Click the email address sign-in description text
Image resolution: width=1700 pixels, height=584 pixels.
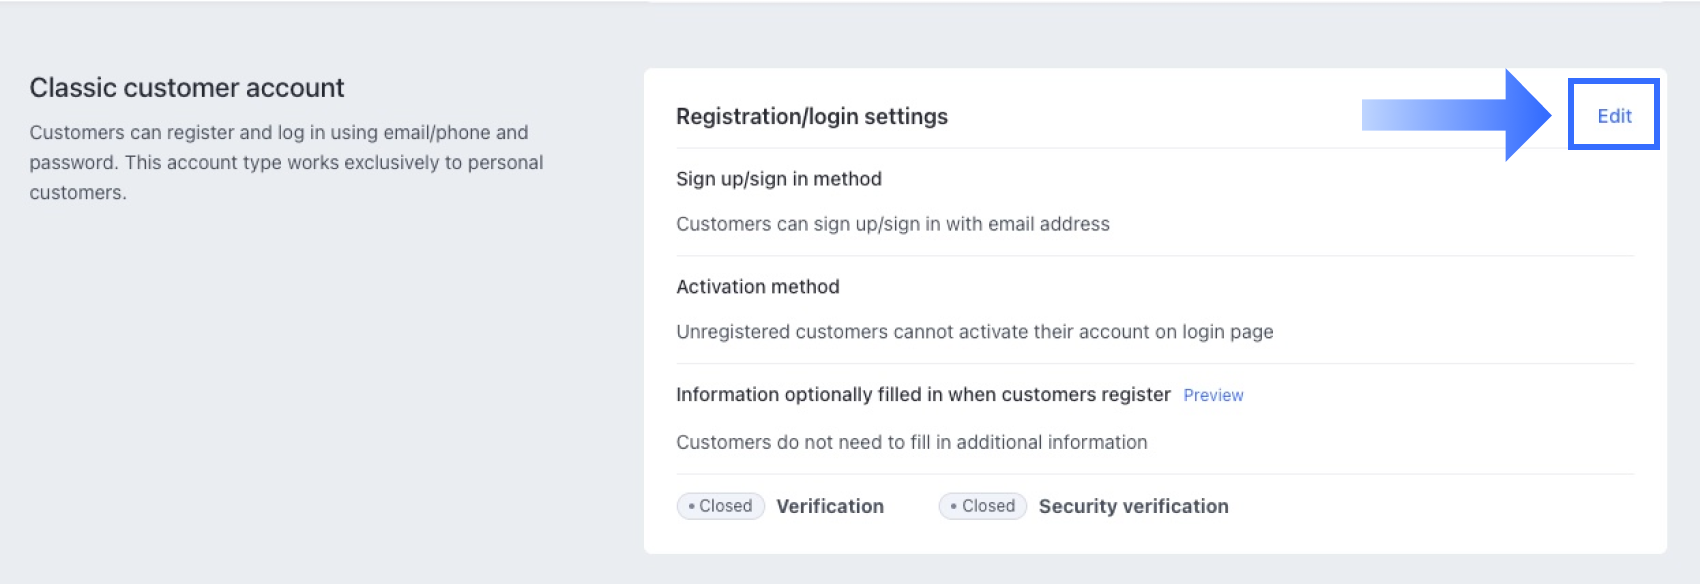[893, 224]
